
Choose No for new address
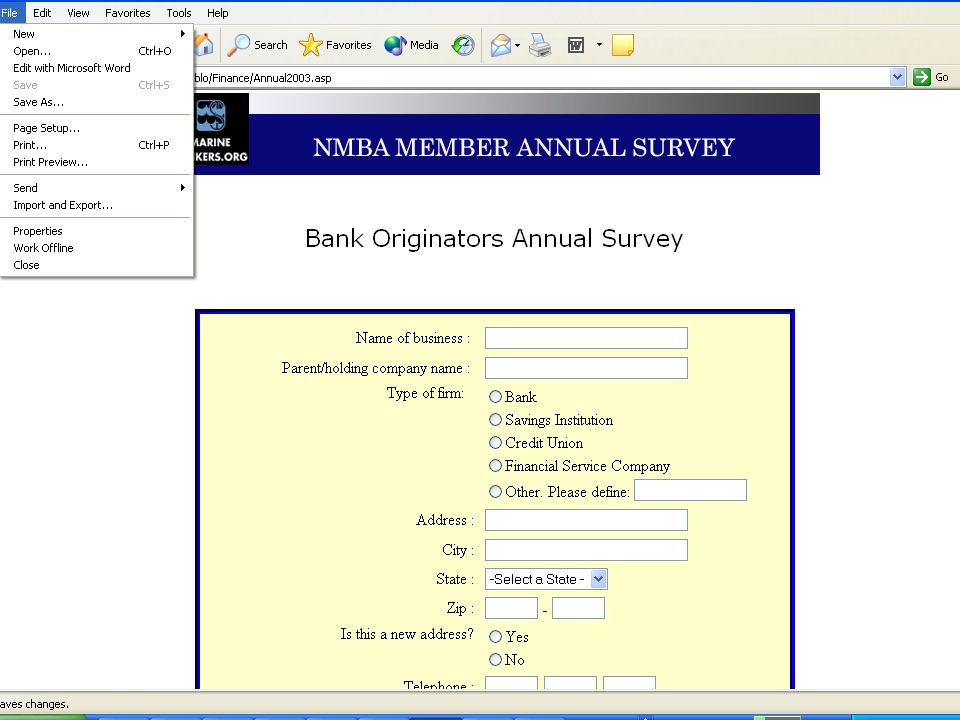[x=495, y=659]
